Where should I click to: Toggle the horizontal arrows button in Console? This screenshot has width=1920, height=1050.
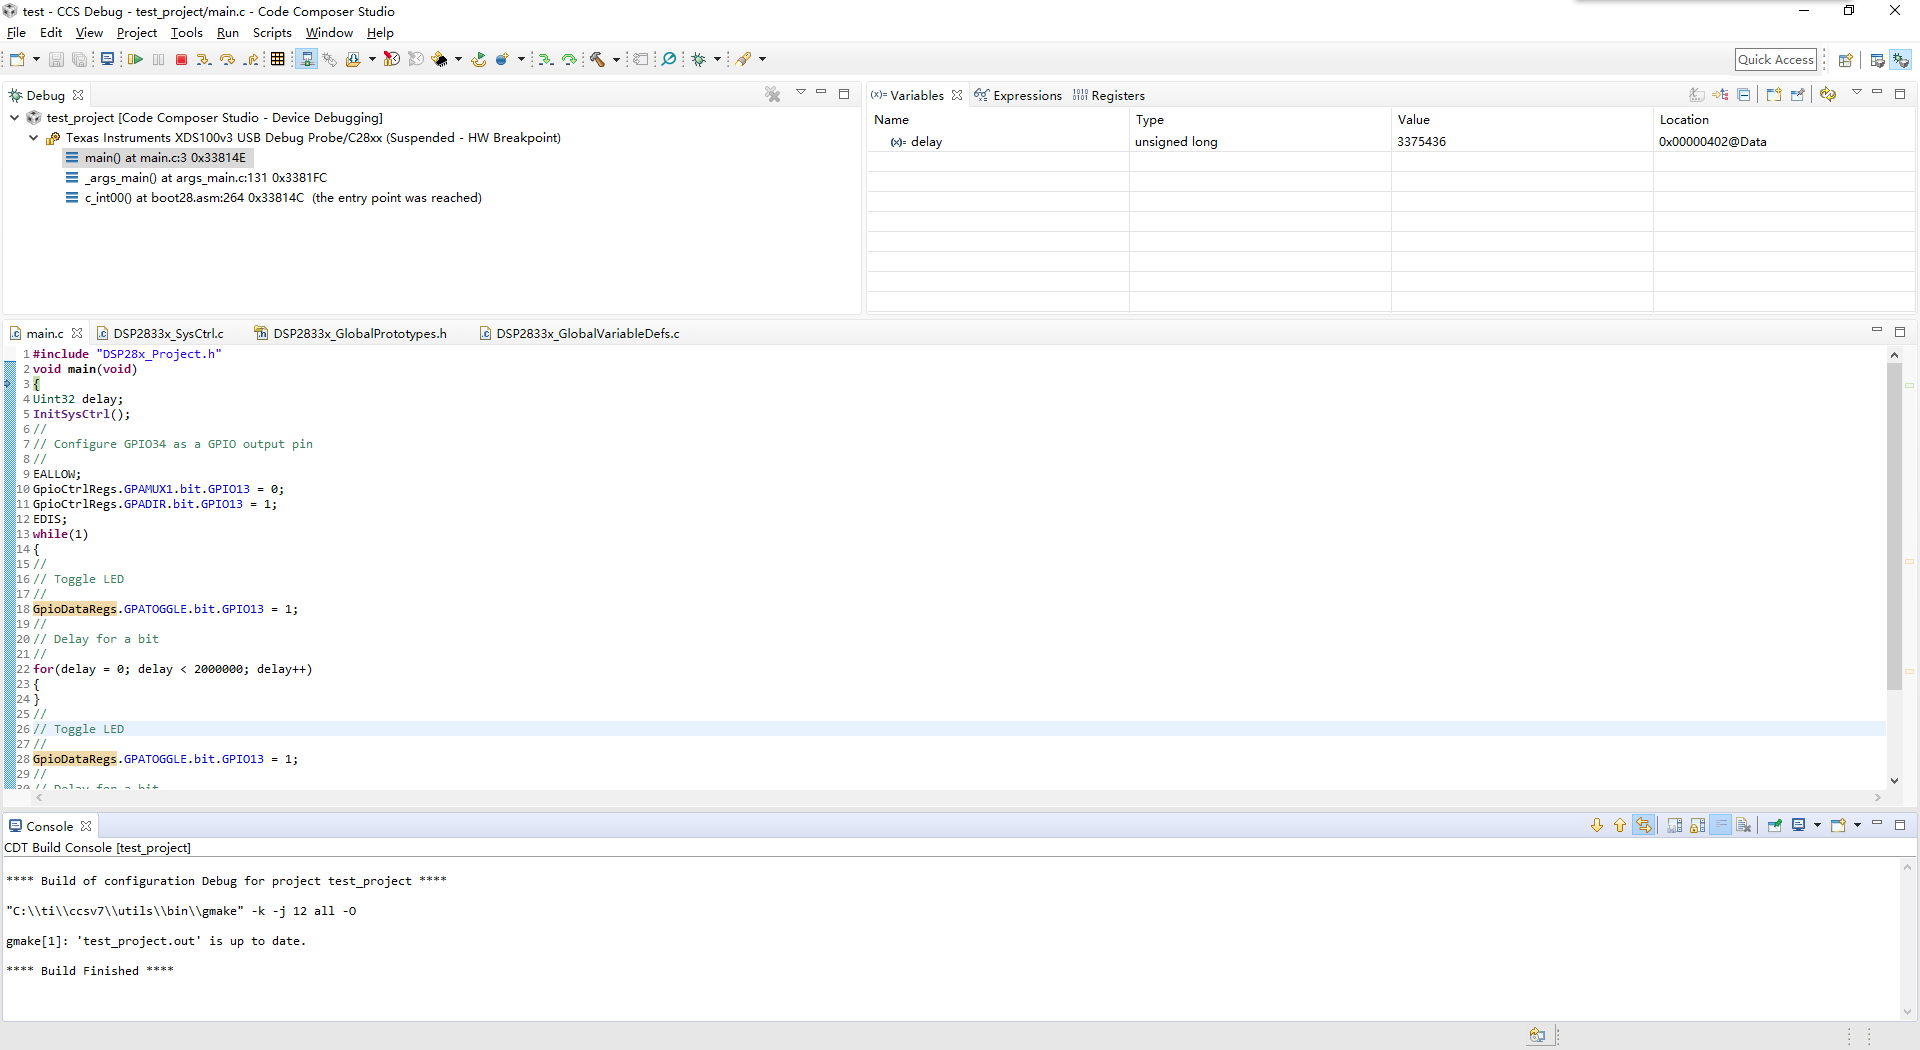pos(1644,826)
